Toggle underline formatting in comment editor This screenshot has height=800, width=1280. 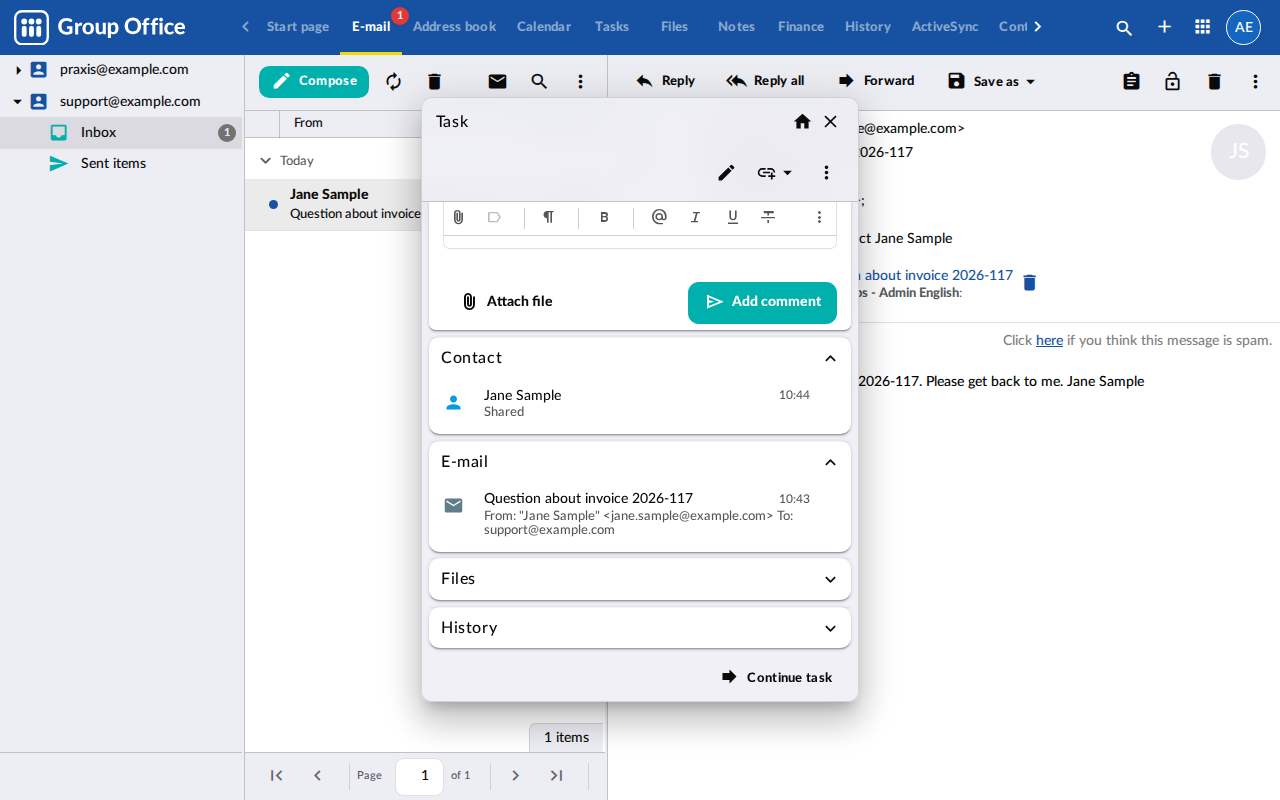pos(732,217)
